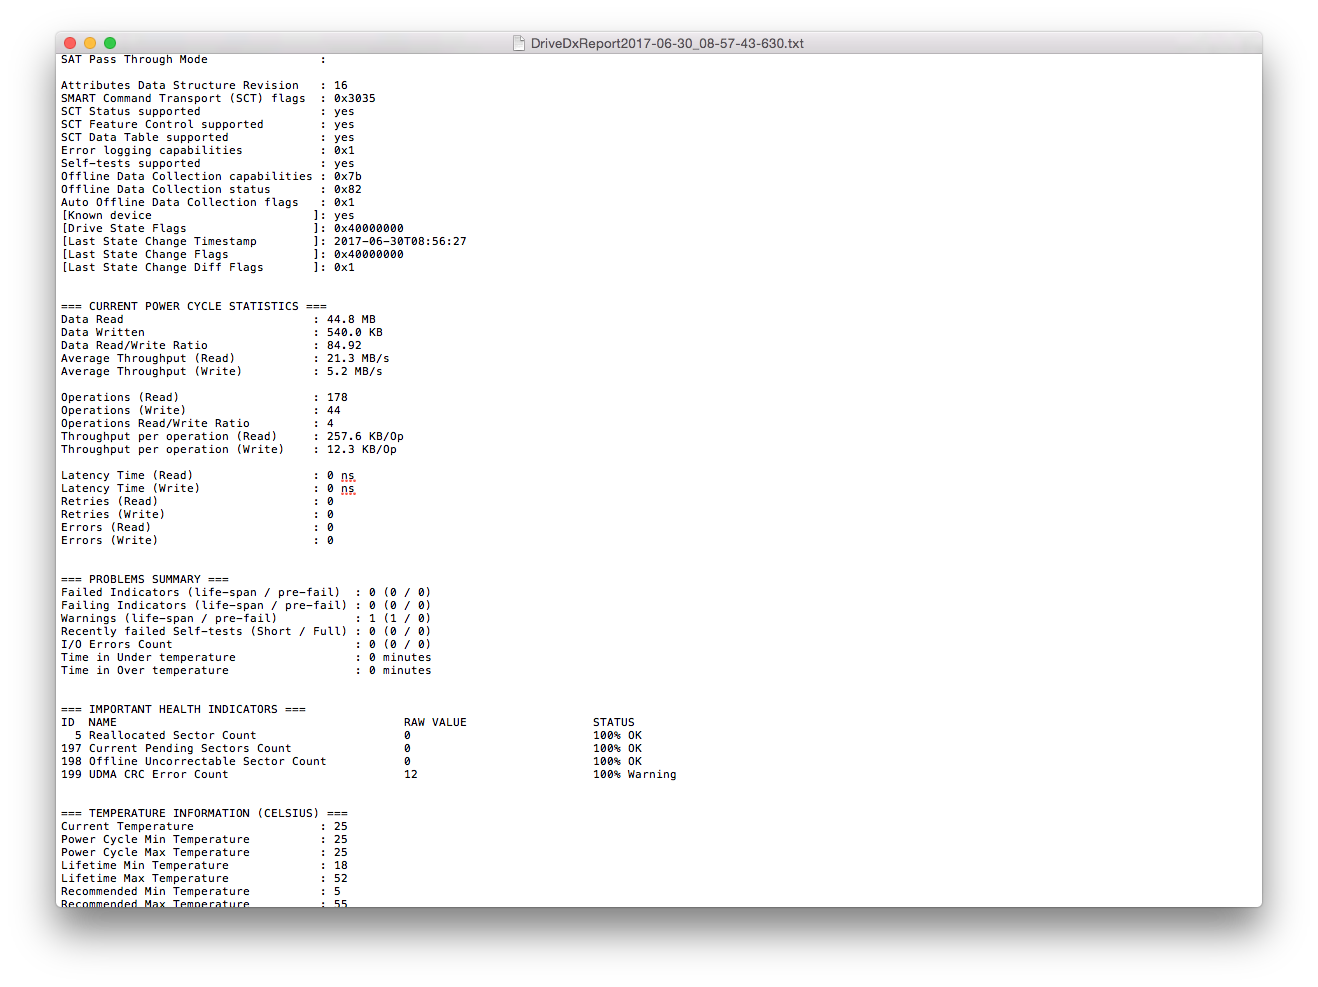This screenshot has height=987, width=1318.
Task: Select the "44.8 MB" Data Read value
Action: [x=351, y=320]
